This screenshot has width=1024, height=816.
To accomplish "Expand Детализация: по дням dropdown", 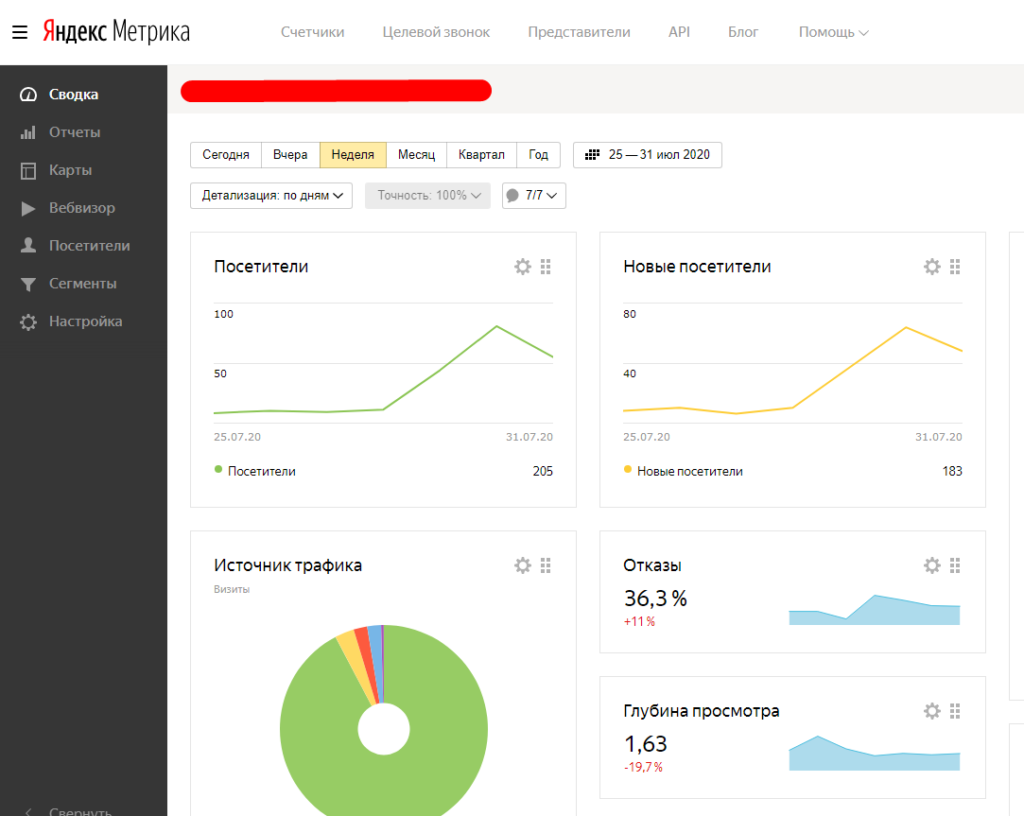I will (272, 195).
